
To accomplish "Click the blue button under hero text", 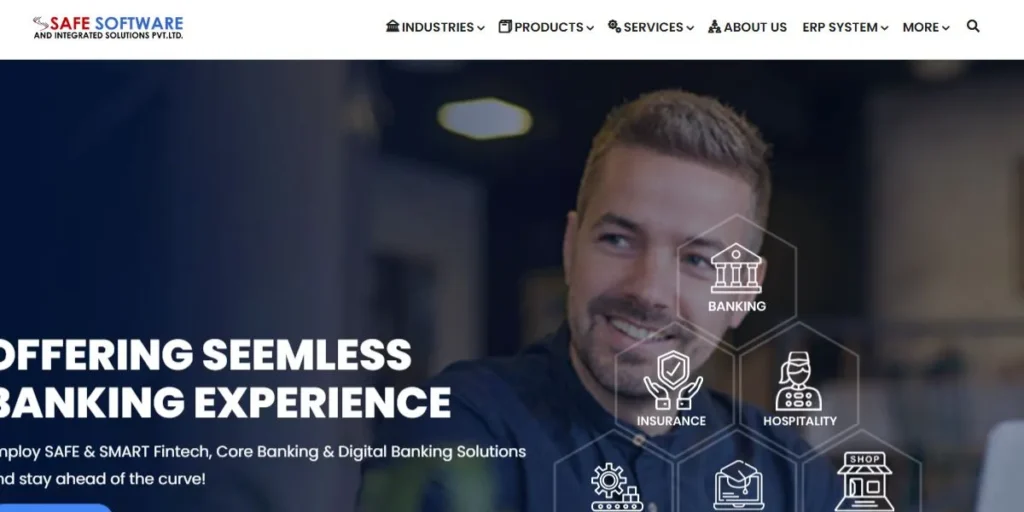I will point(56,507).
